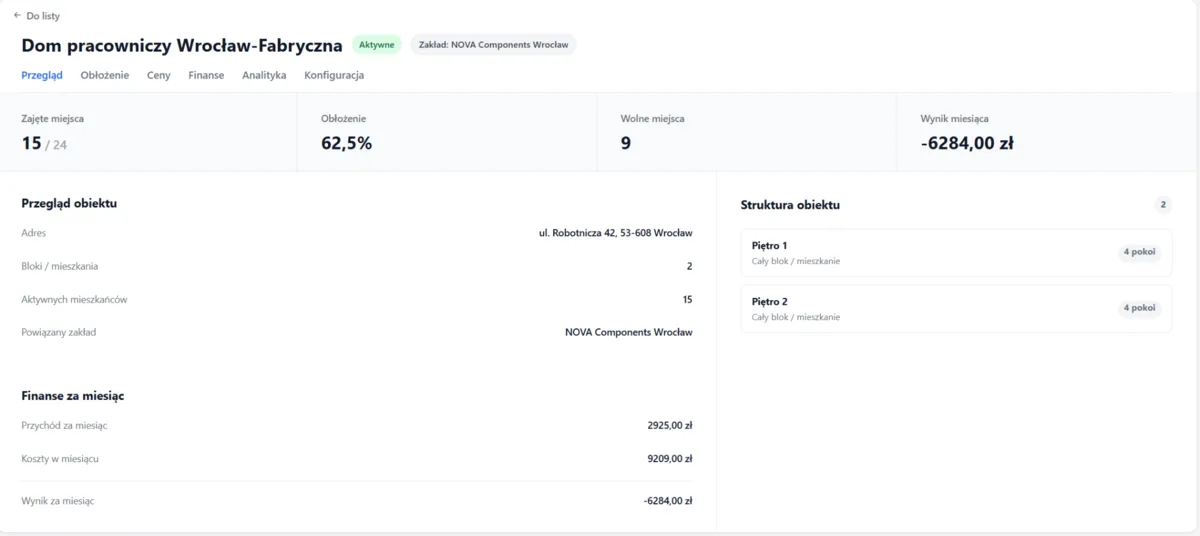Click the Aktywnych mieszkańców row label
The width and height of the screenshot is (1200, 536).
[74, 299]
